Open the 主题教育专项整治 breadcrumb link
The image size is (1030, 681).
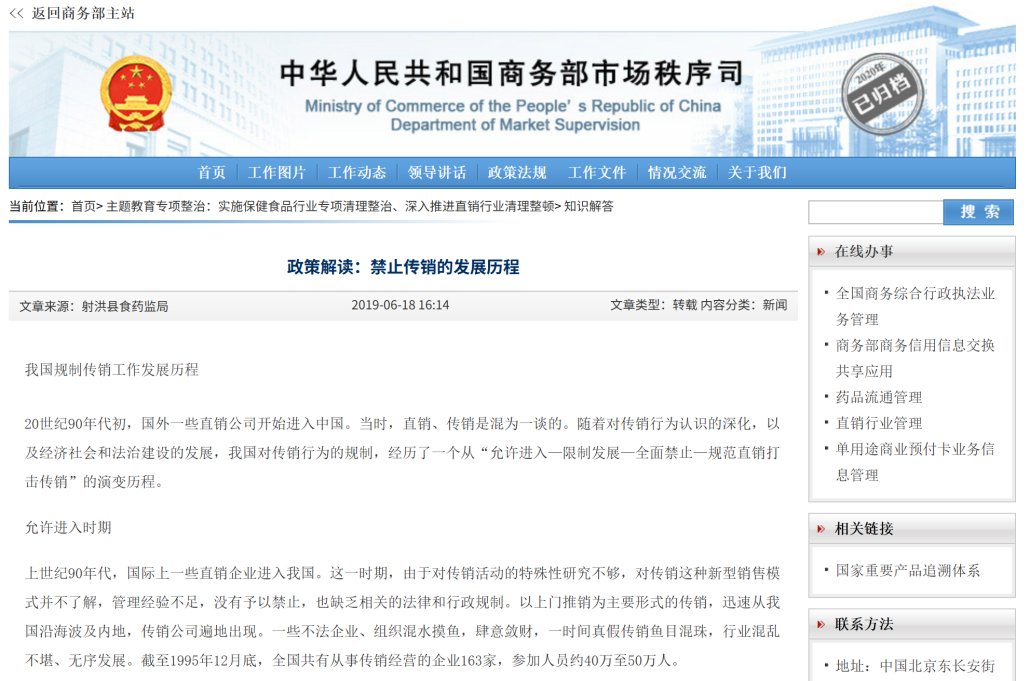(x=330, y=206)
